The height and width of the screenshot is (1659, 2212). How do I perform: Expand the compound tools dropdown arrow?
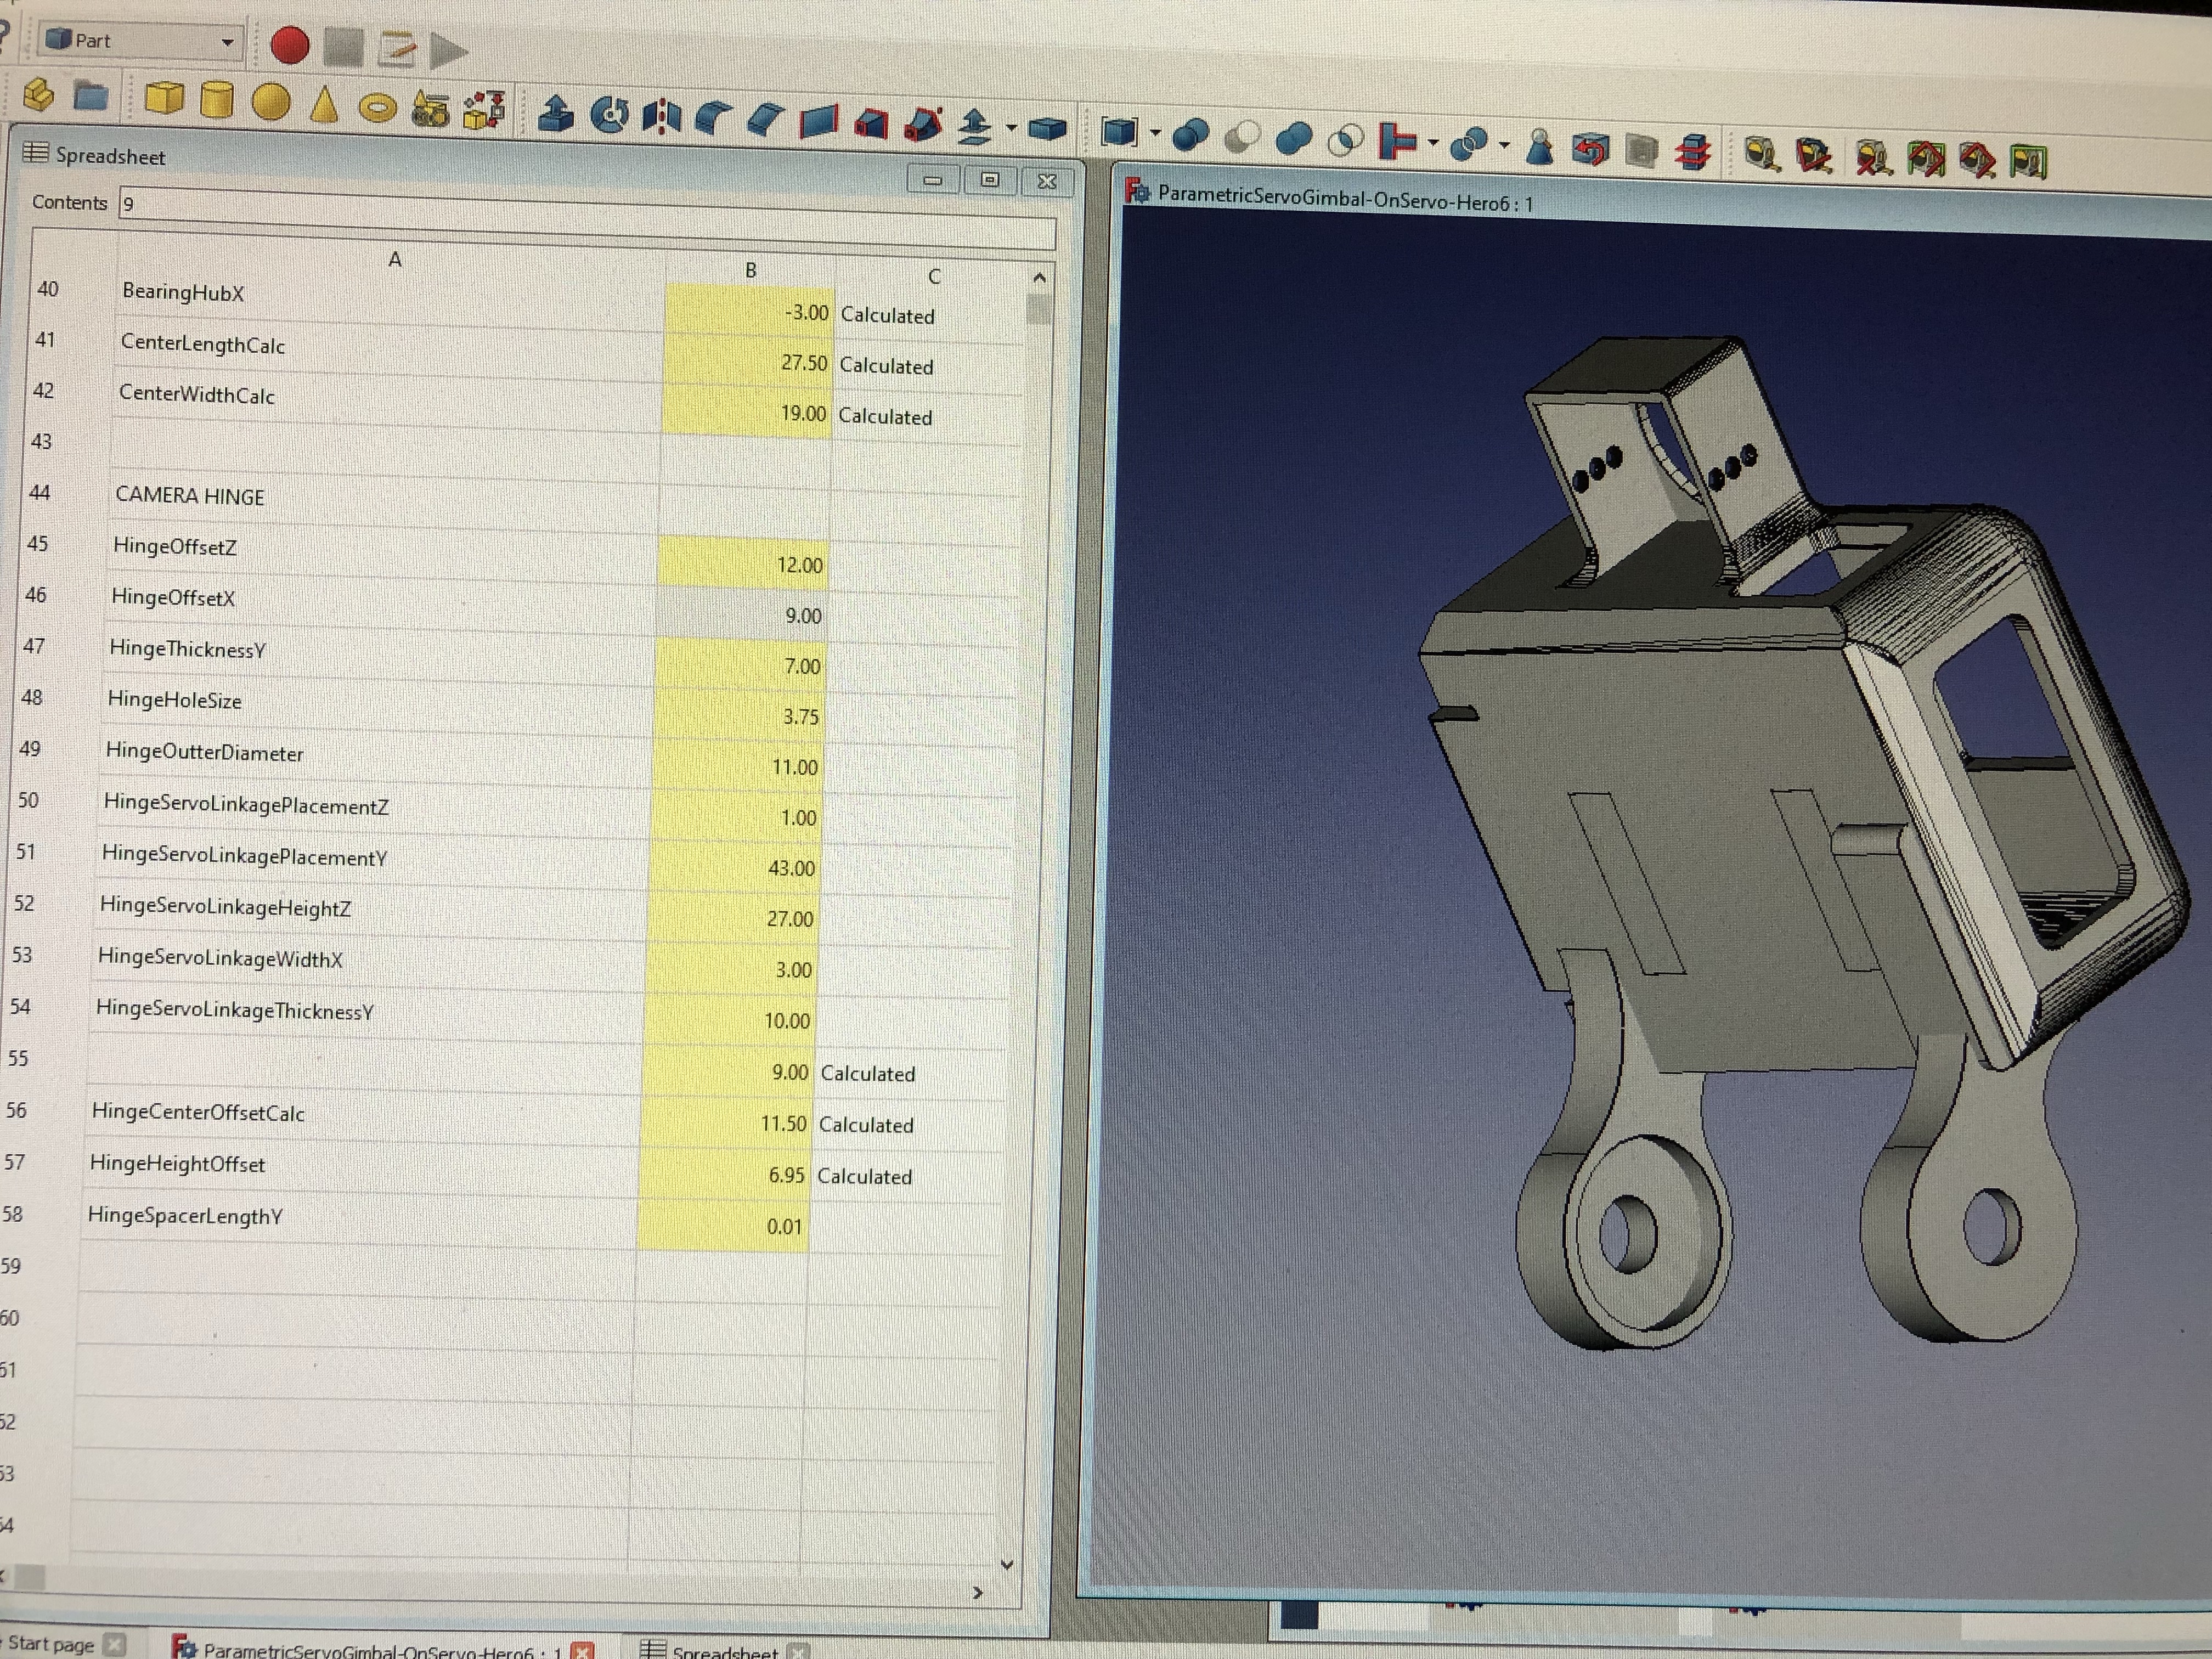[x=1155, y=132]
